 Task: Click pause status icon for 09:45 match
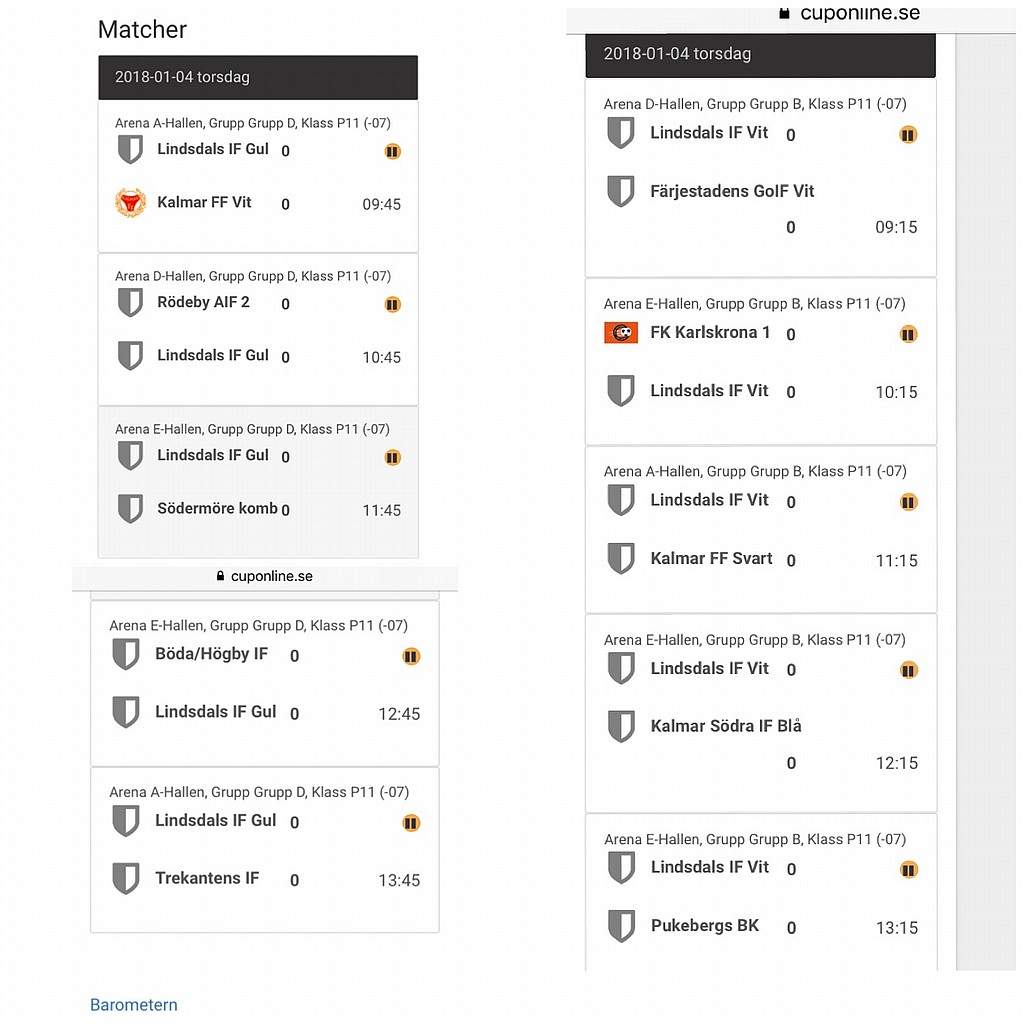coord(392,152)
